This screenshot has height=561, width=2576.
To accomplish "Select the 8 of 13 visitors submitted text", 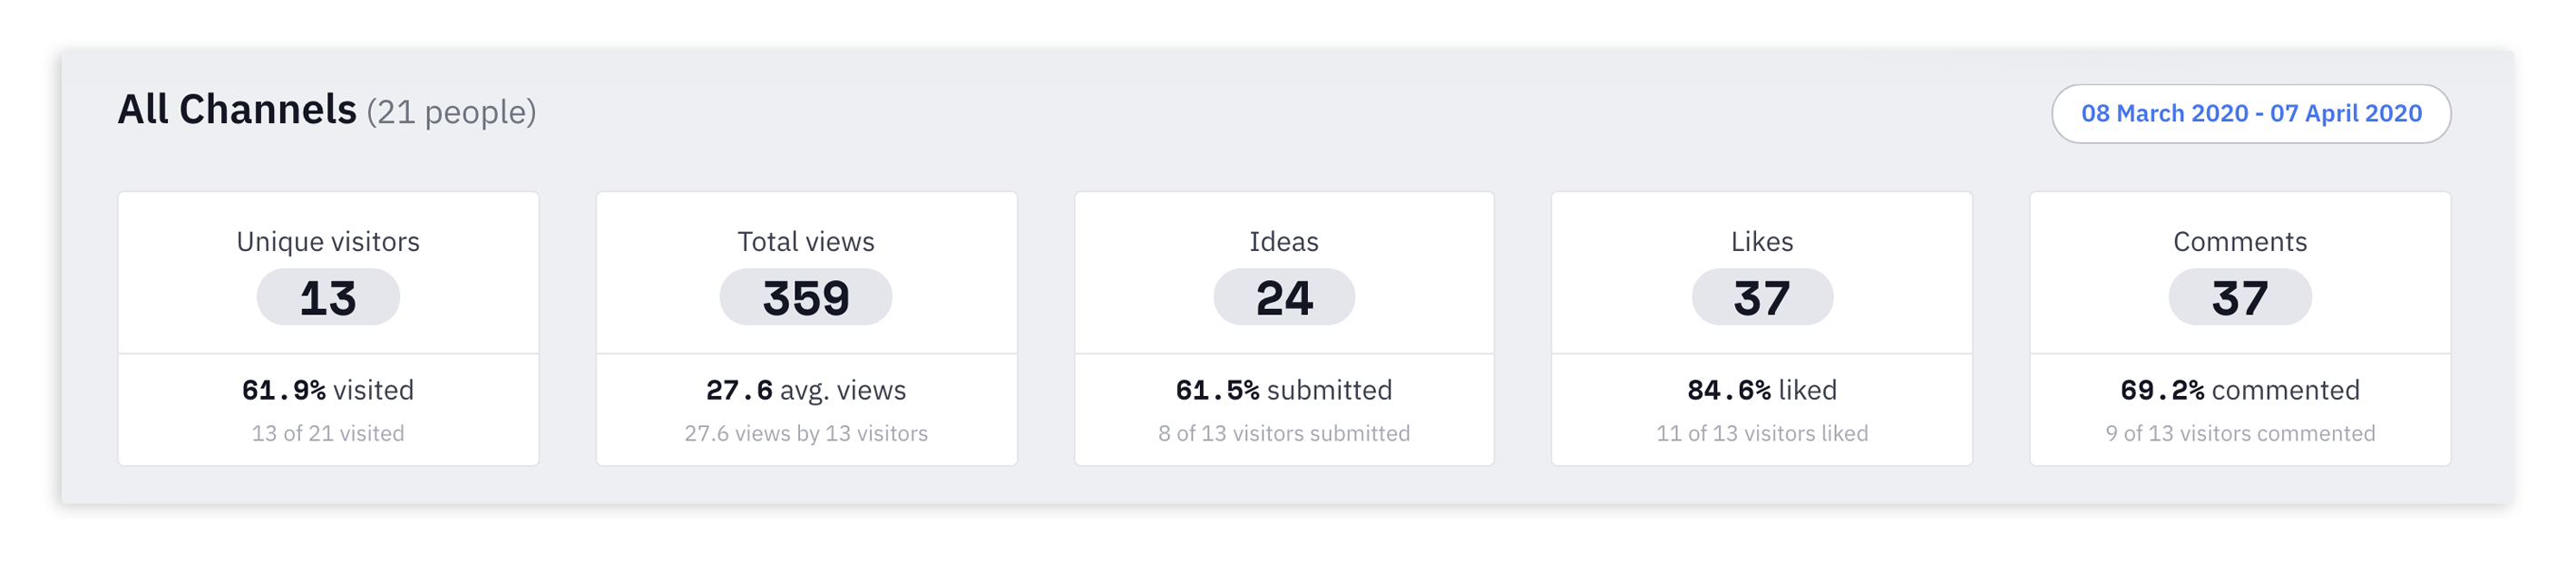I will (x=1284, y=433).
